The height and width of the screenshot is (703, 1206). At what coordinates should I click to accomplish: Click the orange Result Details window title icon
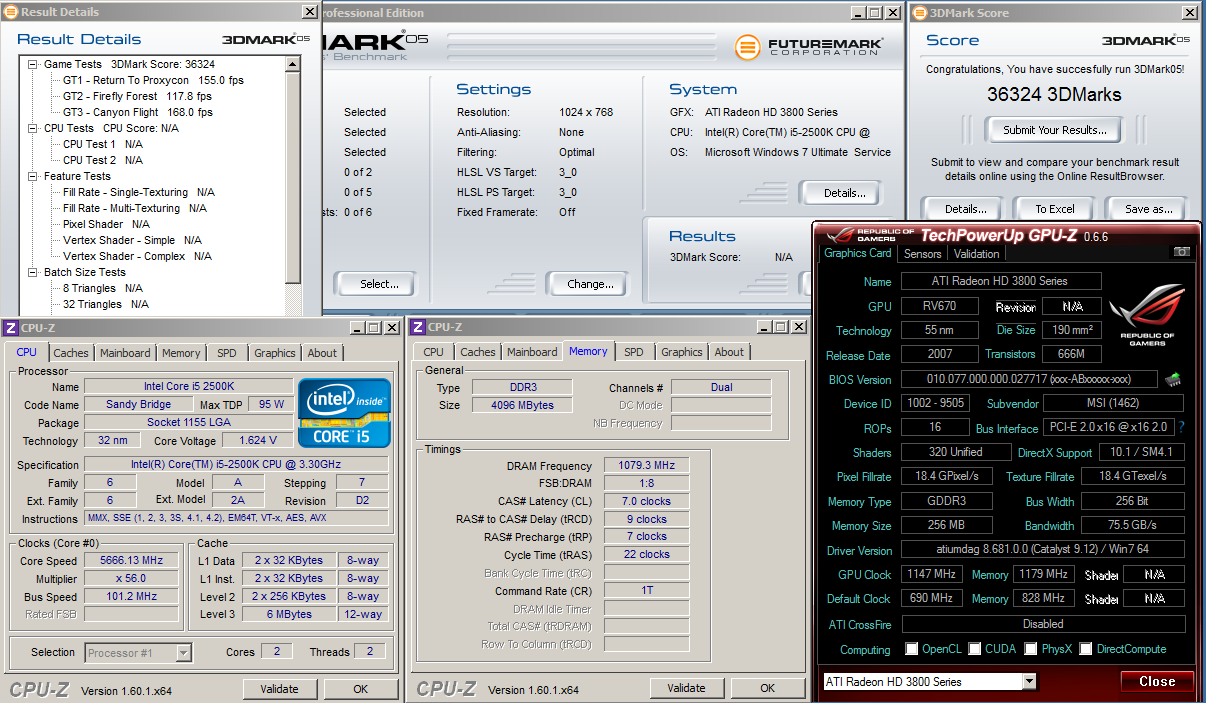click(x=10, y=12)
